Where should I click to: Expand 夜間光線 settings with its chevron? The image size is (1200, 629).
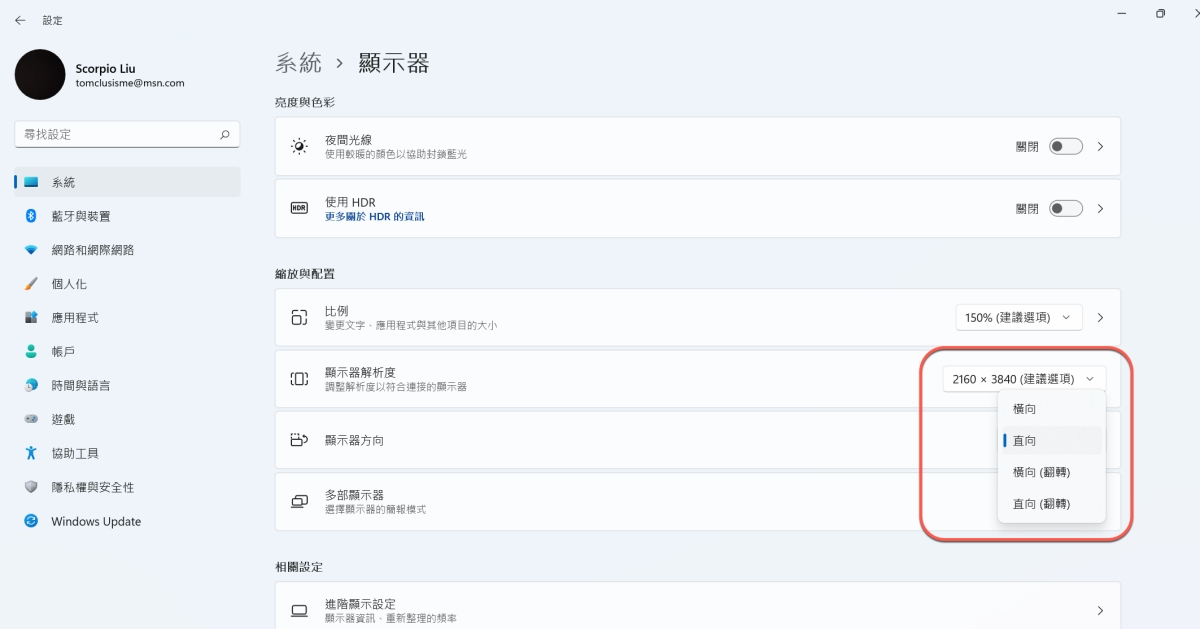[1101, 147]
